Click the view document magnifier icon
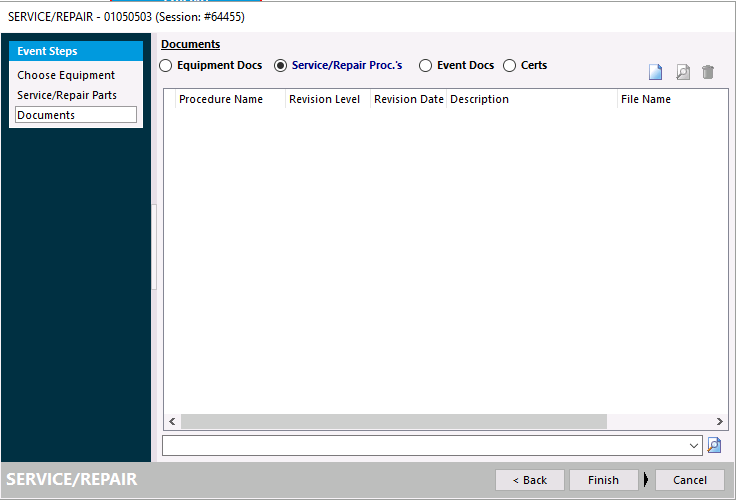The height and width of the screenshot is (500, 736). pyautogui.click(x=682, y=72)
